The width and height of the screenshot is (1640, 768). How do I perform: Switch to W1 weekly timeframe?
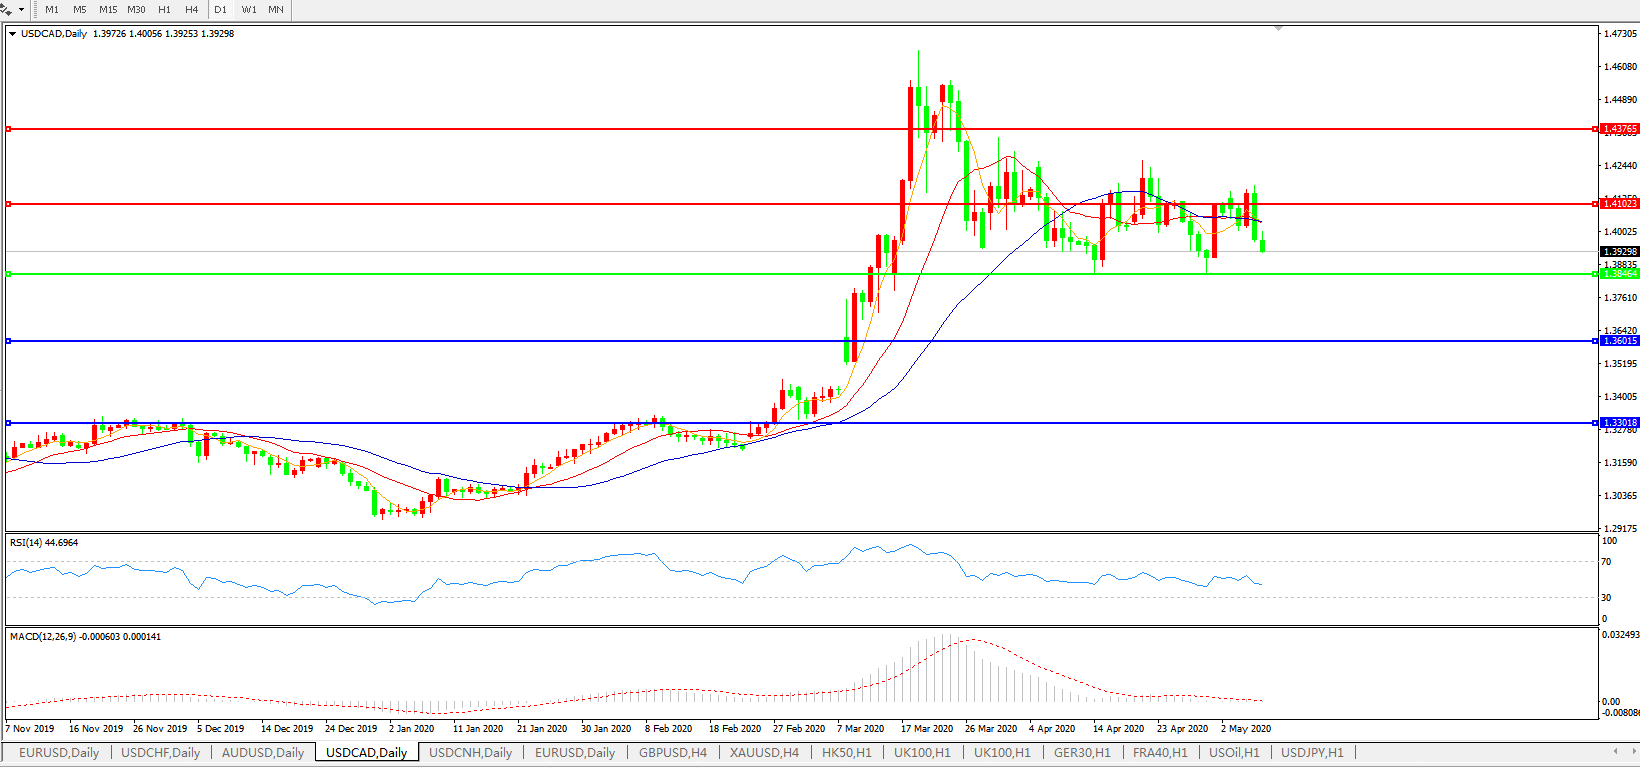click(249, 9)
